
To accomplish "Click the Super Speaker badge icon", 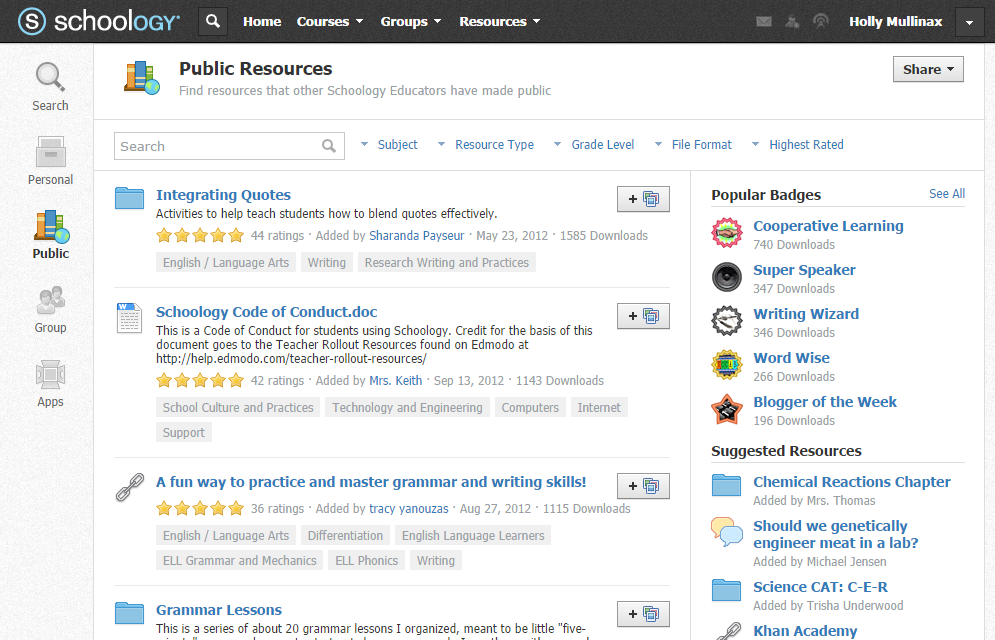I will (727, 277).
